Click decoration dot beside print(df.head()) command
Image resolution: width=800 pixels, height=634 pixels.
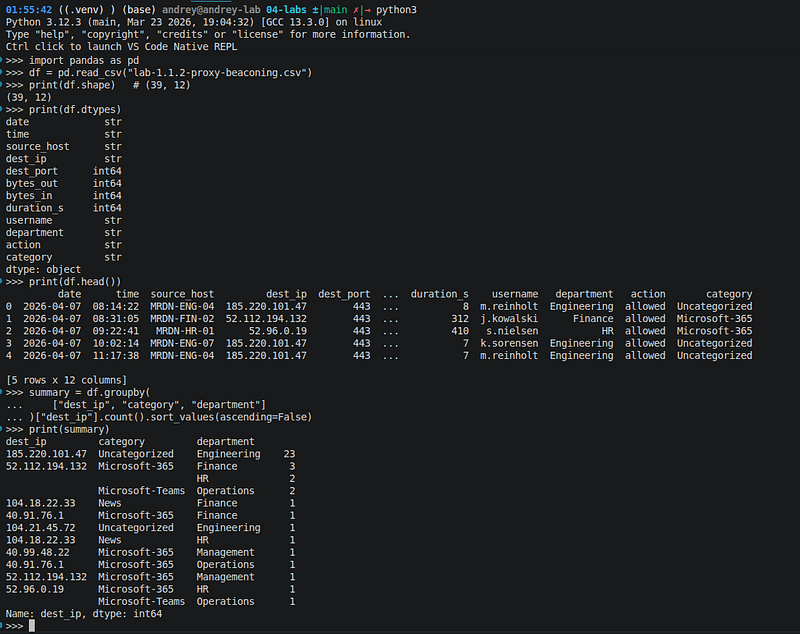point(1,282)
